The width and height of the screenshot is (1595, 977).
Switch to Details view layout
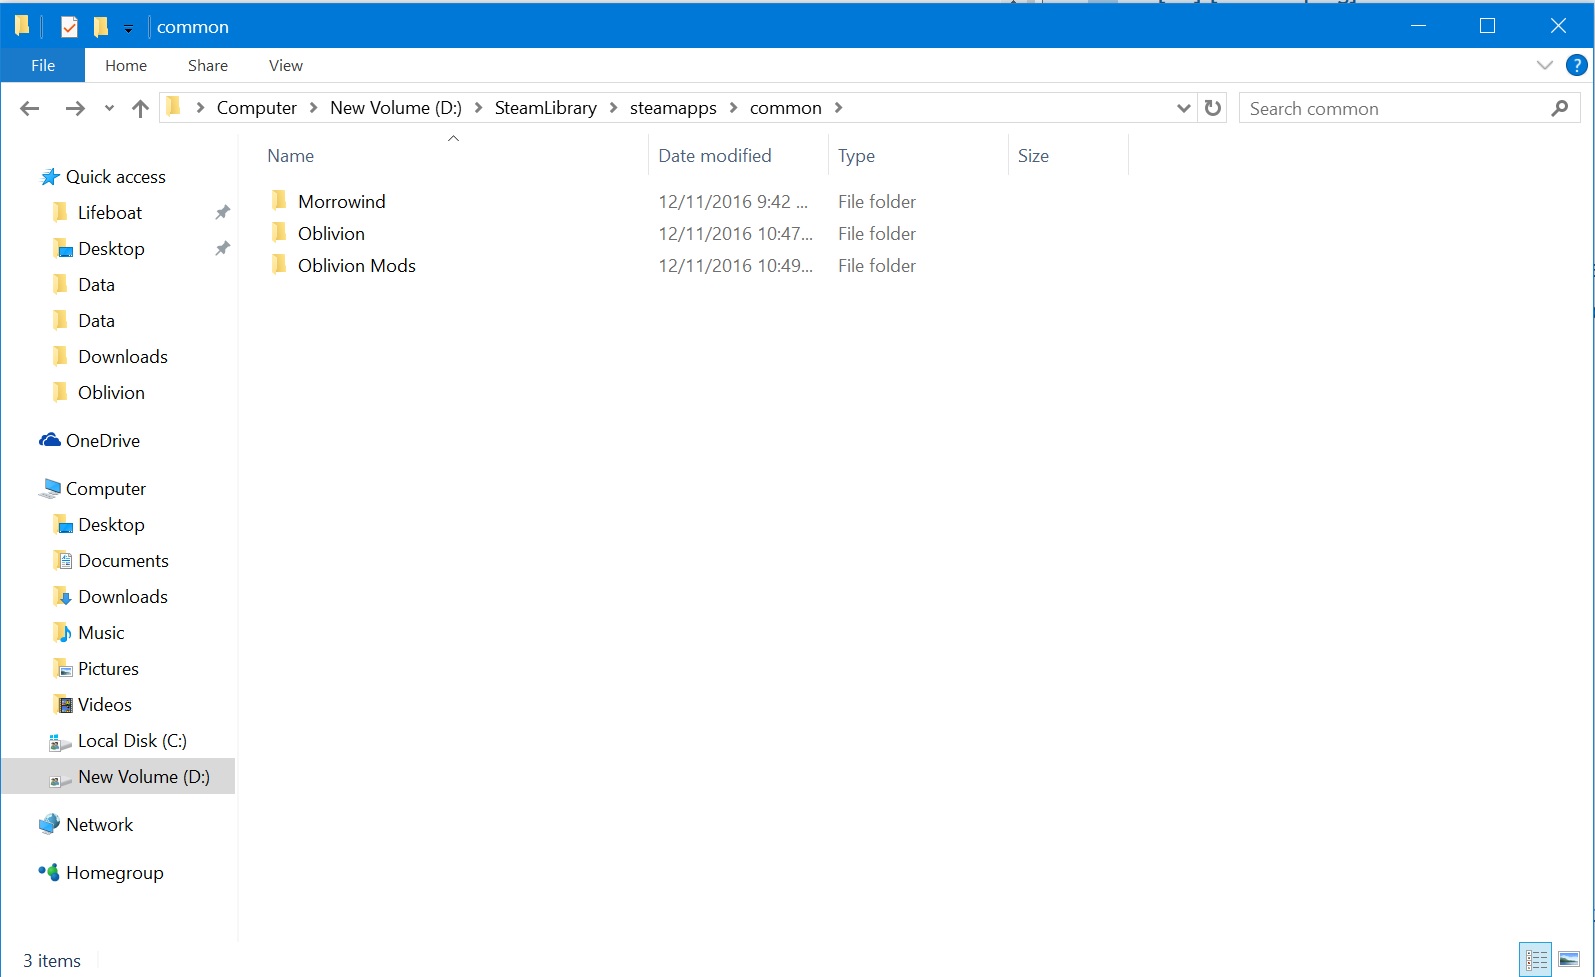(x=1536, y=960)
